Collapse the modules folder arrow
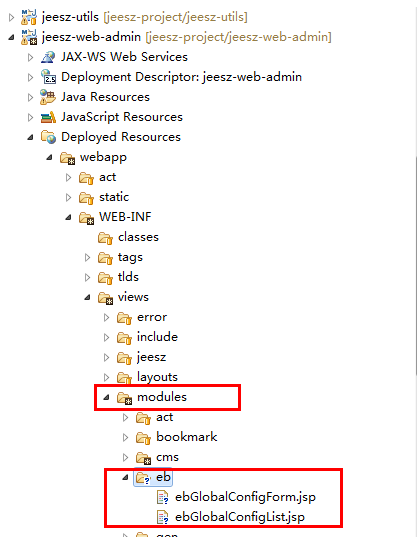The width and height of the screenshot is (417, 537). pos(106,397)
